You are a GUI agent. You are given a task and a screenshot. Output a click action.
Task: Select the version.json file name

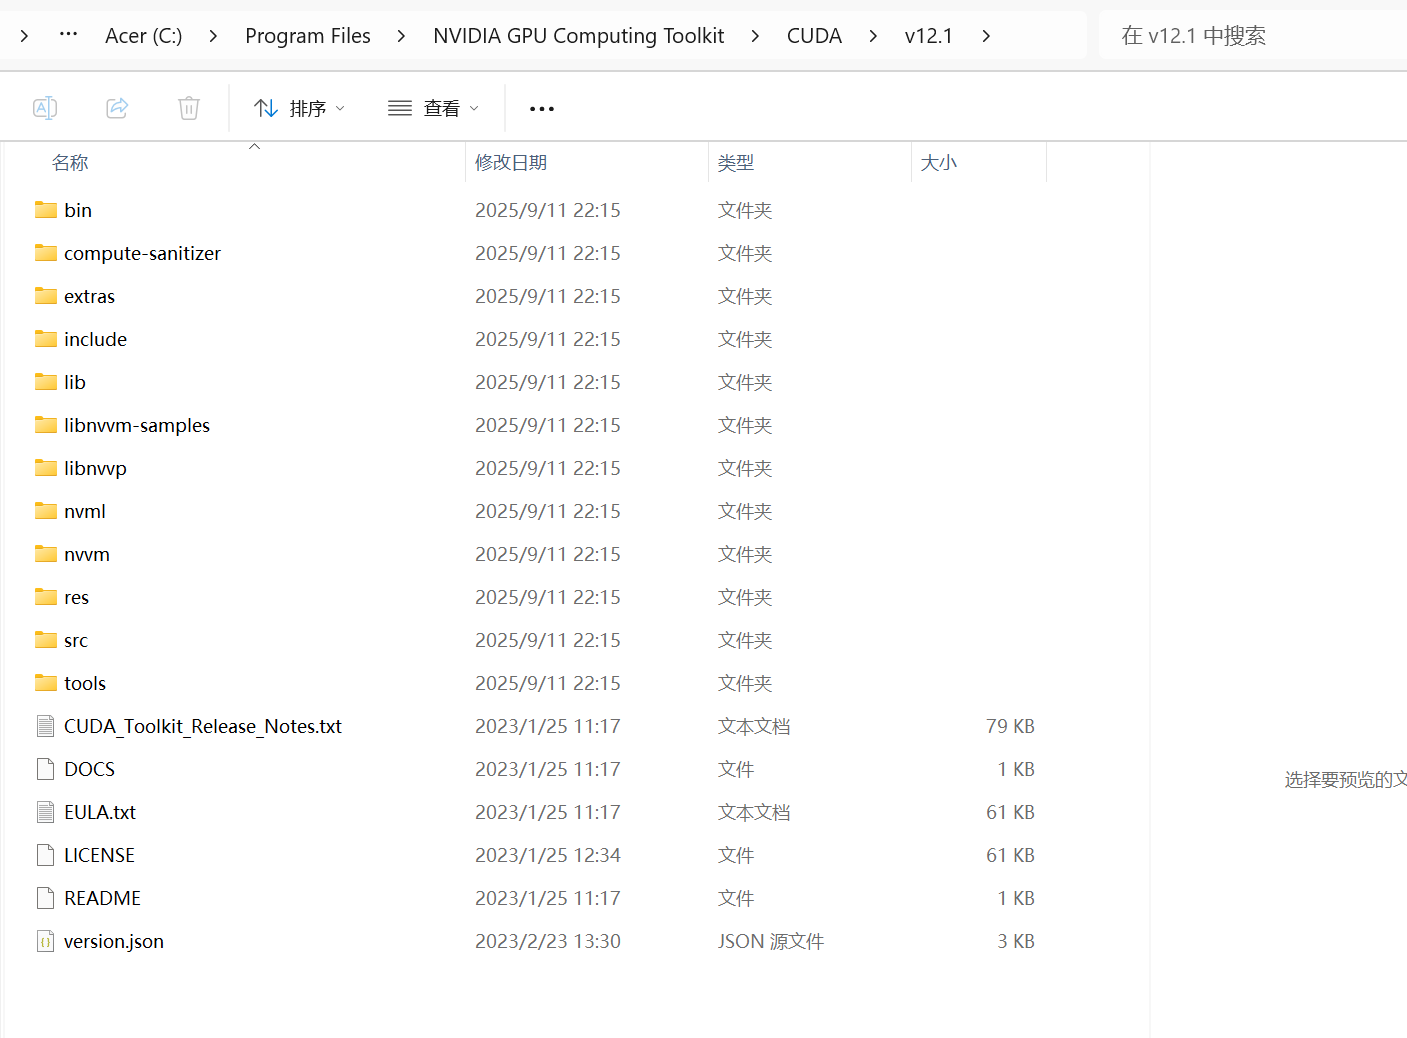(x=114, y=941)
